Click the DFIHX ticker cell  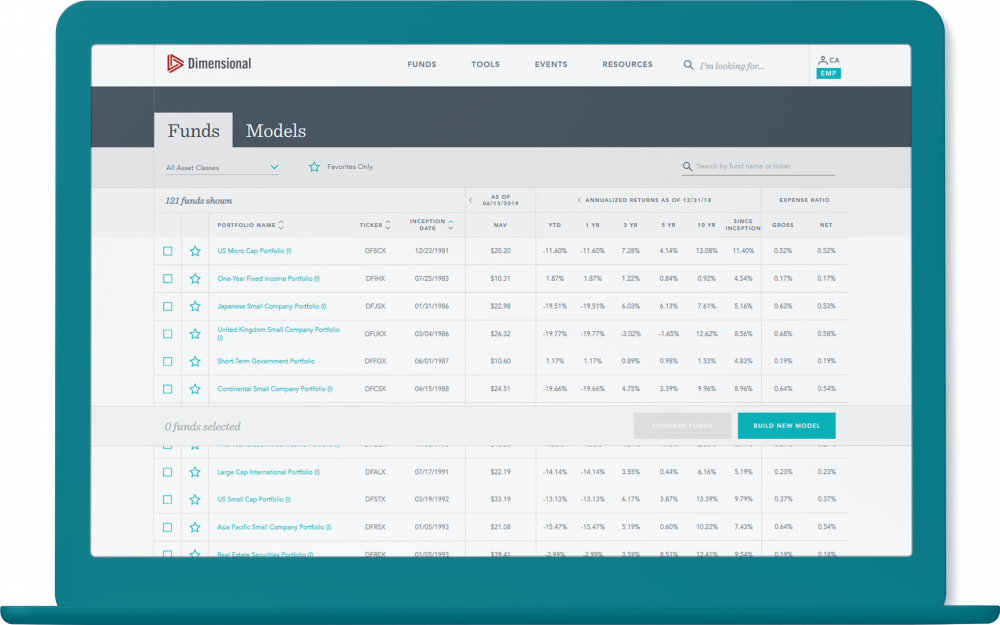point(375,279)
